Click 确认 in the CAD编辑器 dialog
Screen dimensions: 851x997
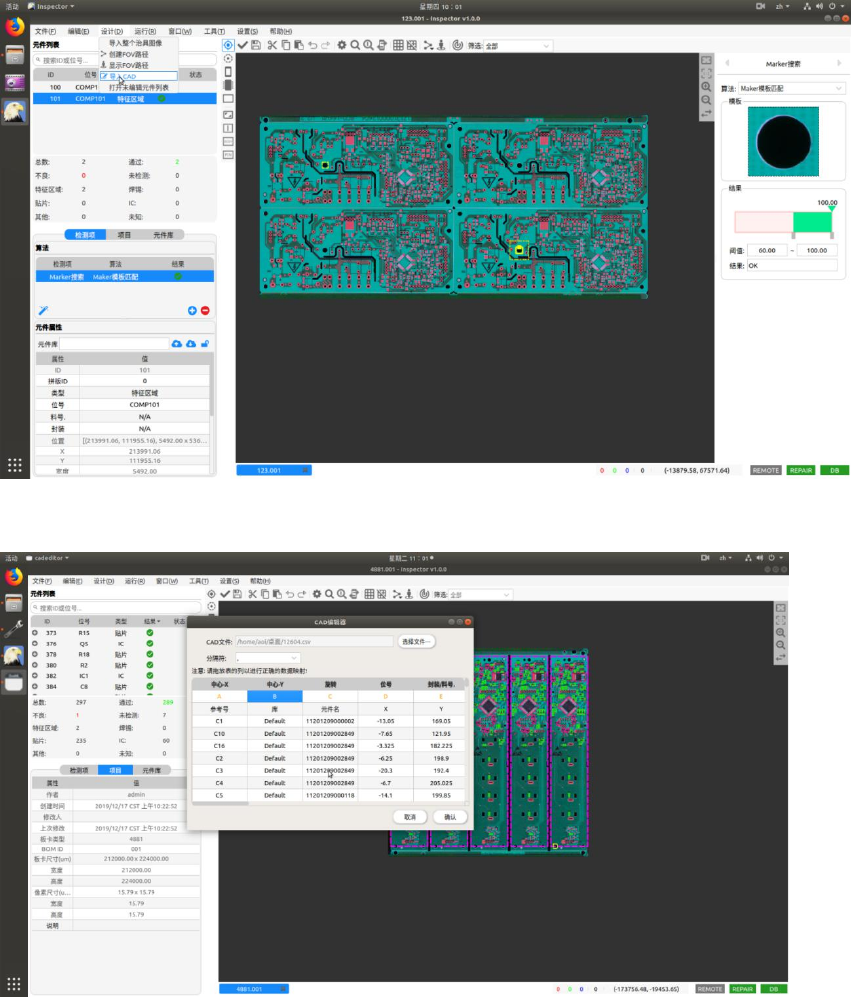[x=450, y=817]
